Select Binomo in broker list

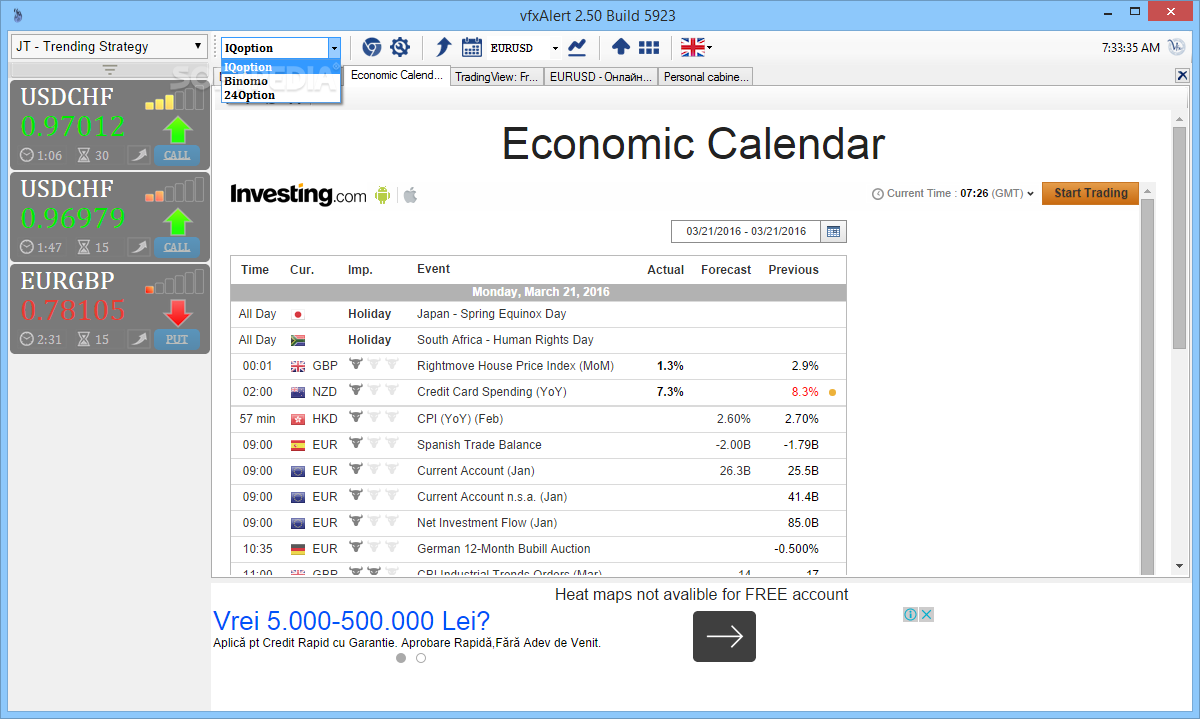point(281,81)
